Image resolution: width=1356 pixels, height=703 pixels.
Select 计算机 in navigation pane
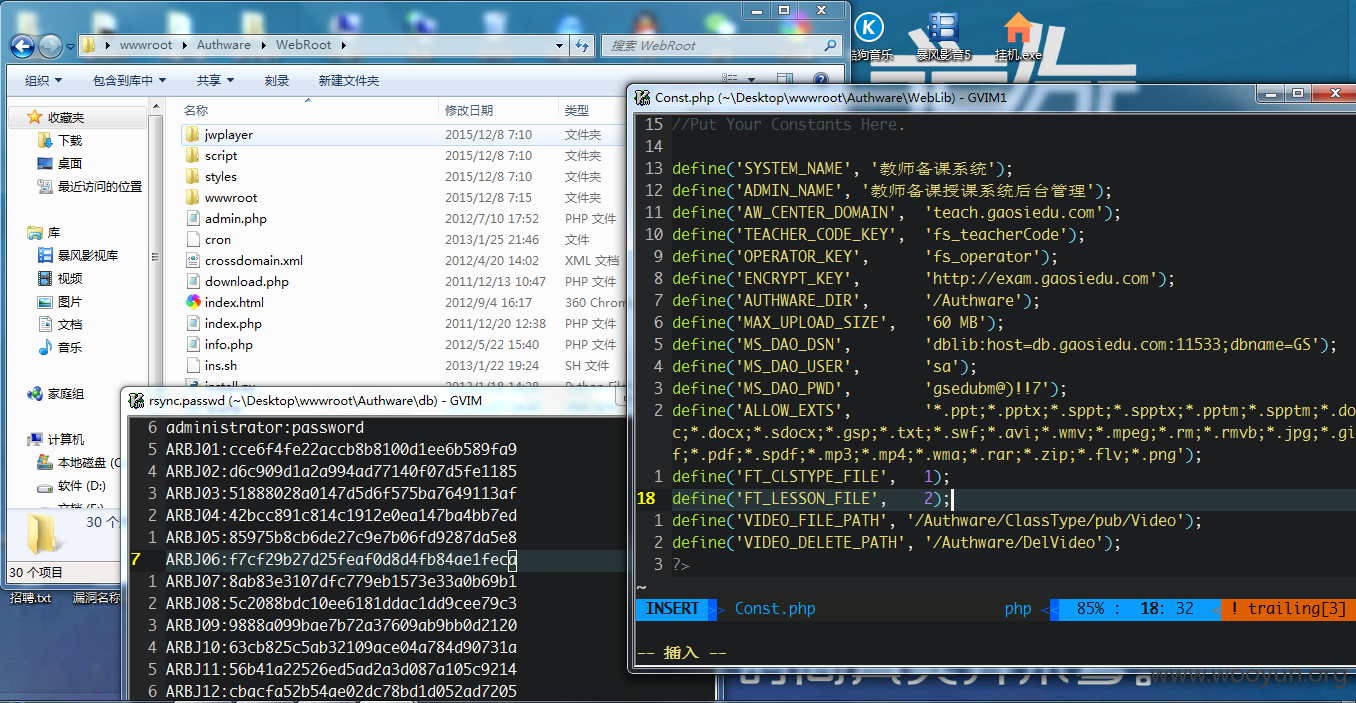click(x=56, y=440)
